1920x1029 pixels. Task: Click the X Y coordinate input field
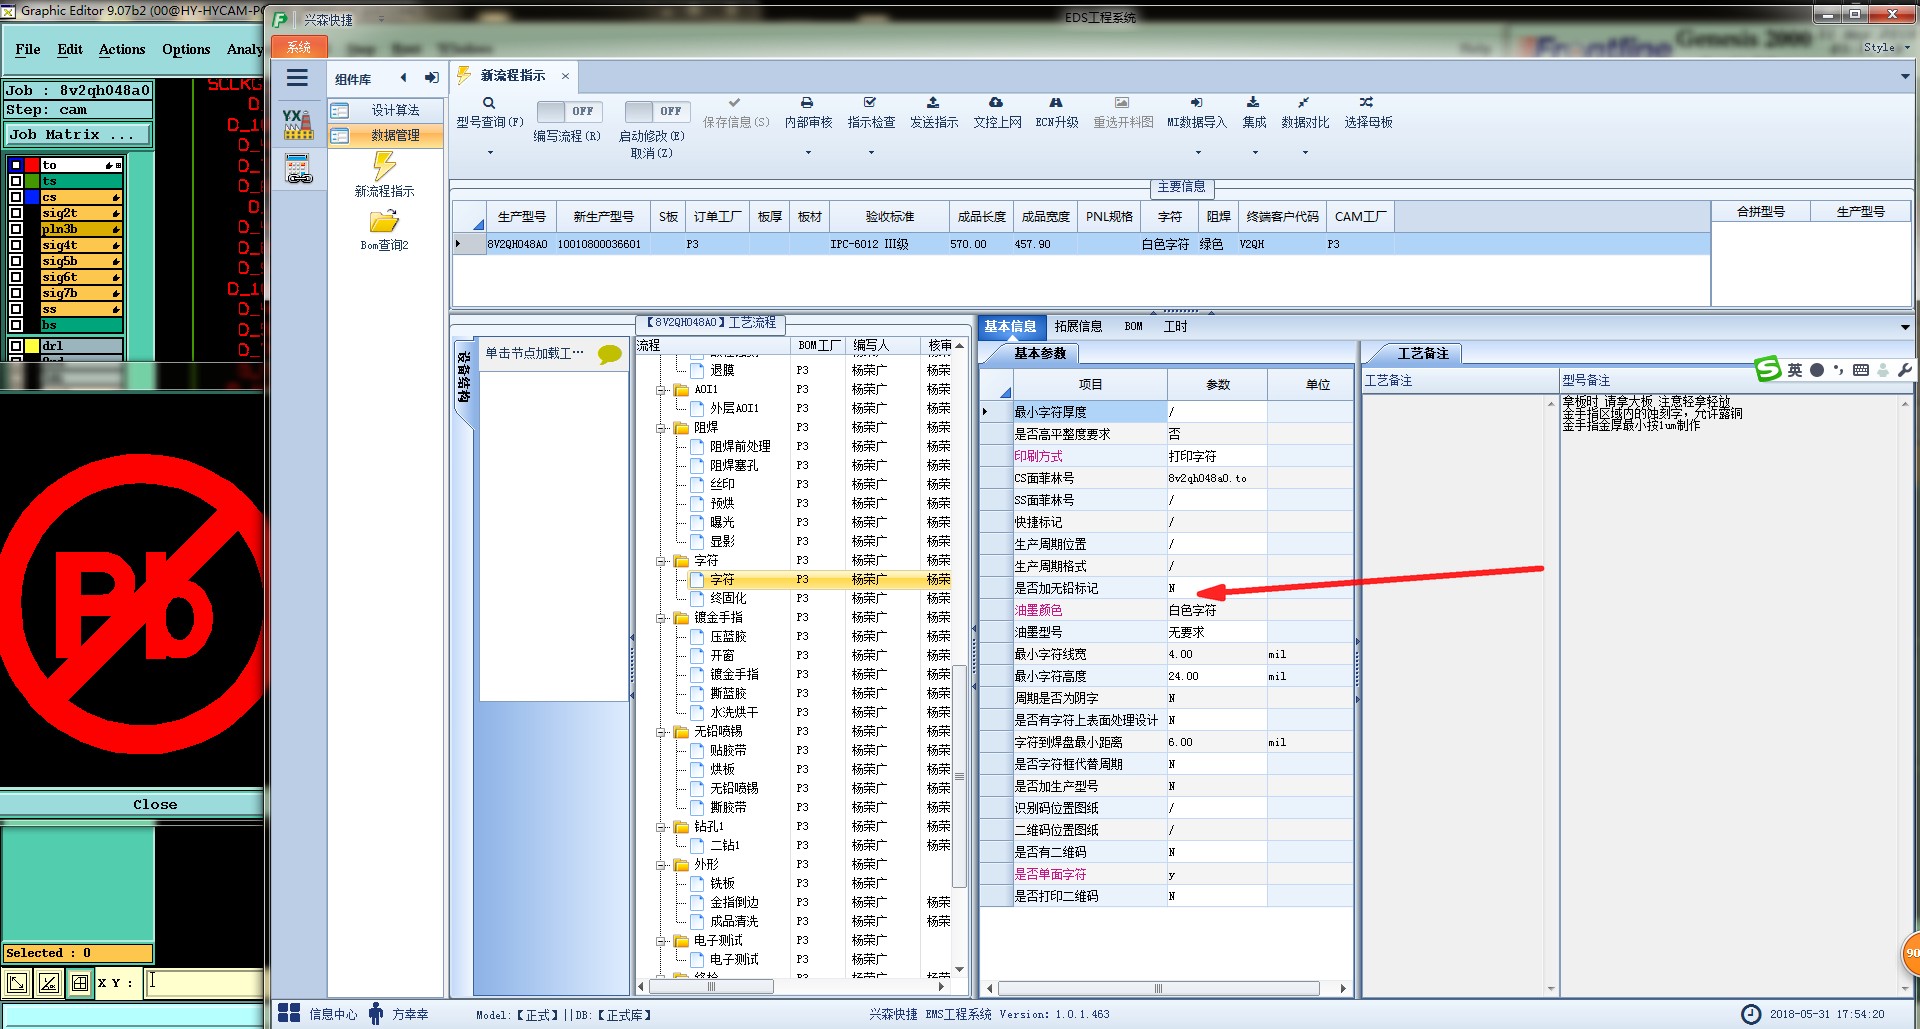[x=204, y=983]
